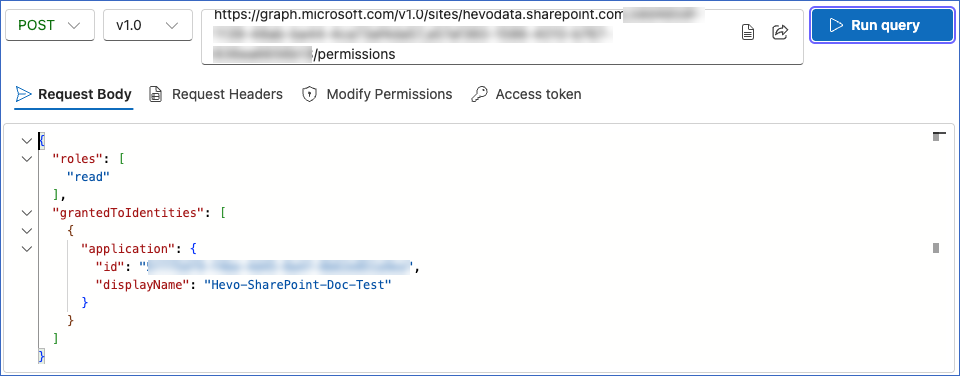
Task: Click the "id" key in JSON
Action: tap(109, 267)
